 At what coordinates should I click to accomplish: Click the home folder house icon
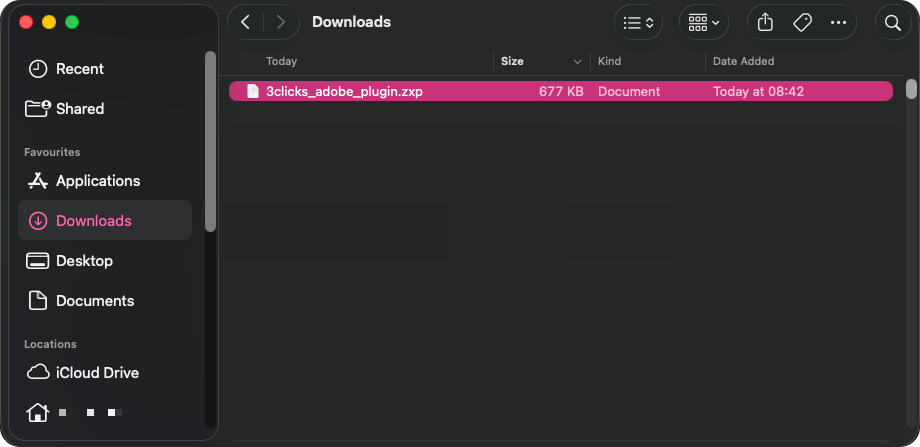[38, 412]
